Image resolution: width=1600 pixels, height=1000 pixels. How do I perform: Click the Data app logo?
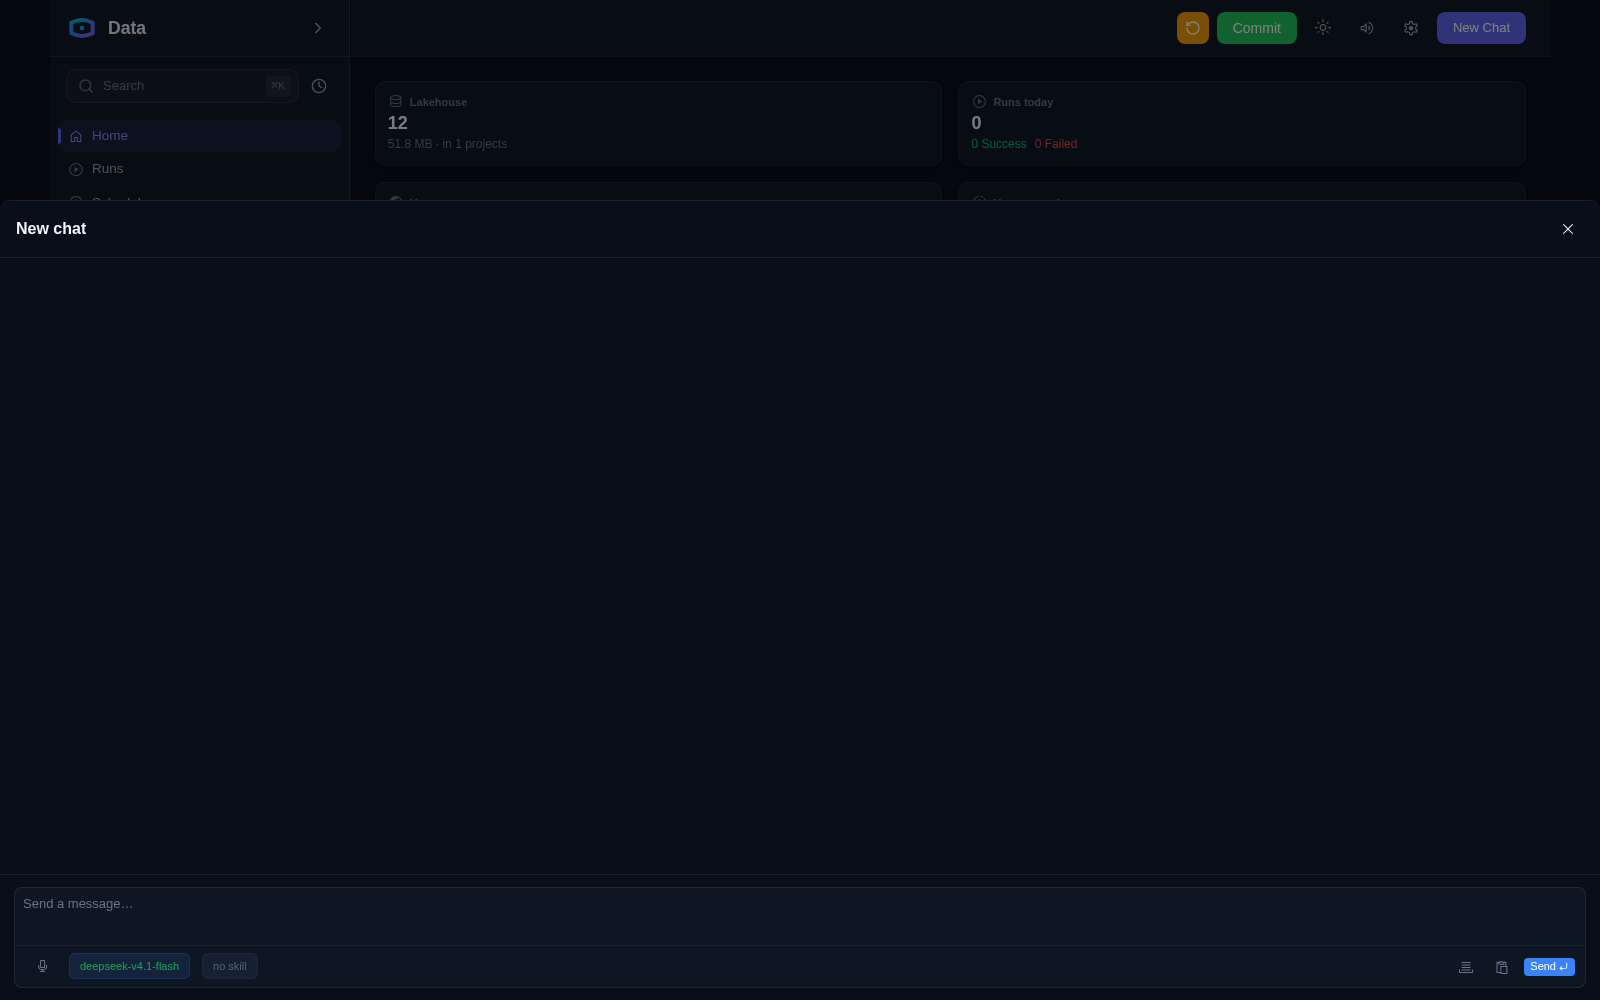click(82, 28)
